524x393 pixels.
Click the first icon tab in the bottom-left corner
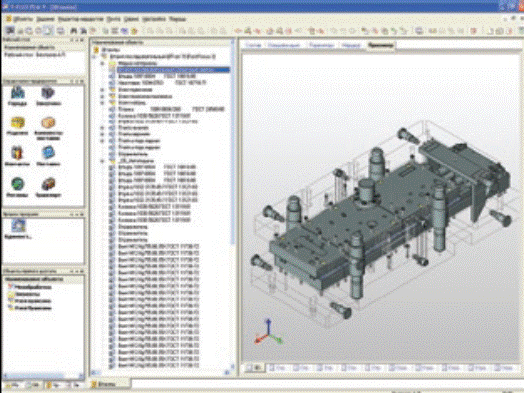(12, 385)
